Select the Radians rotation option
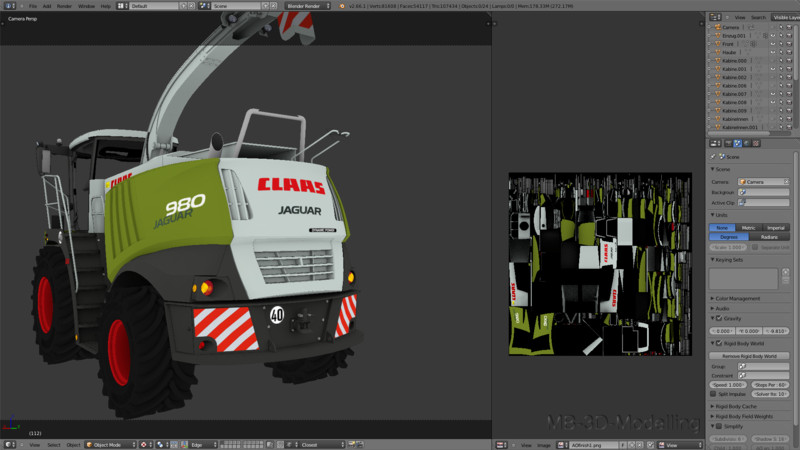Viewport: 800px width, 450px height. [x=769, y=237]
